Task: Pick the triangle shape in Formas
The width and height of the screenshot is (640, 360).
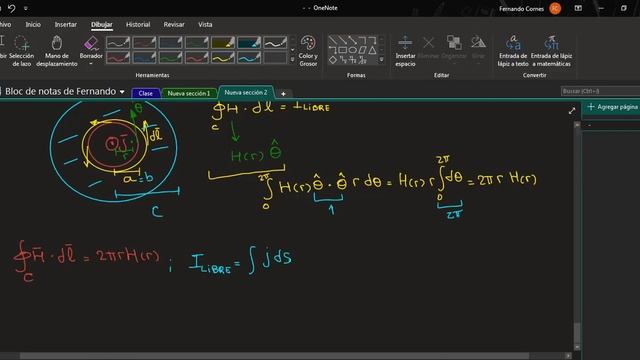Action: coord(372,50)
